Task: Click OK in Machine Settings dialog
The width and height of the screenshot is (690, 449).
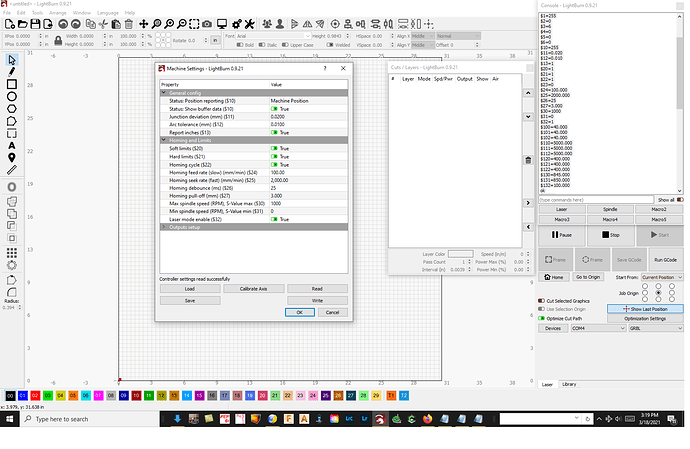Action: tap(300, 312)
